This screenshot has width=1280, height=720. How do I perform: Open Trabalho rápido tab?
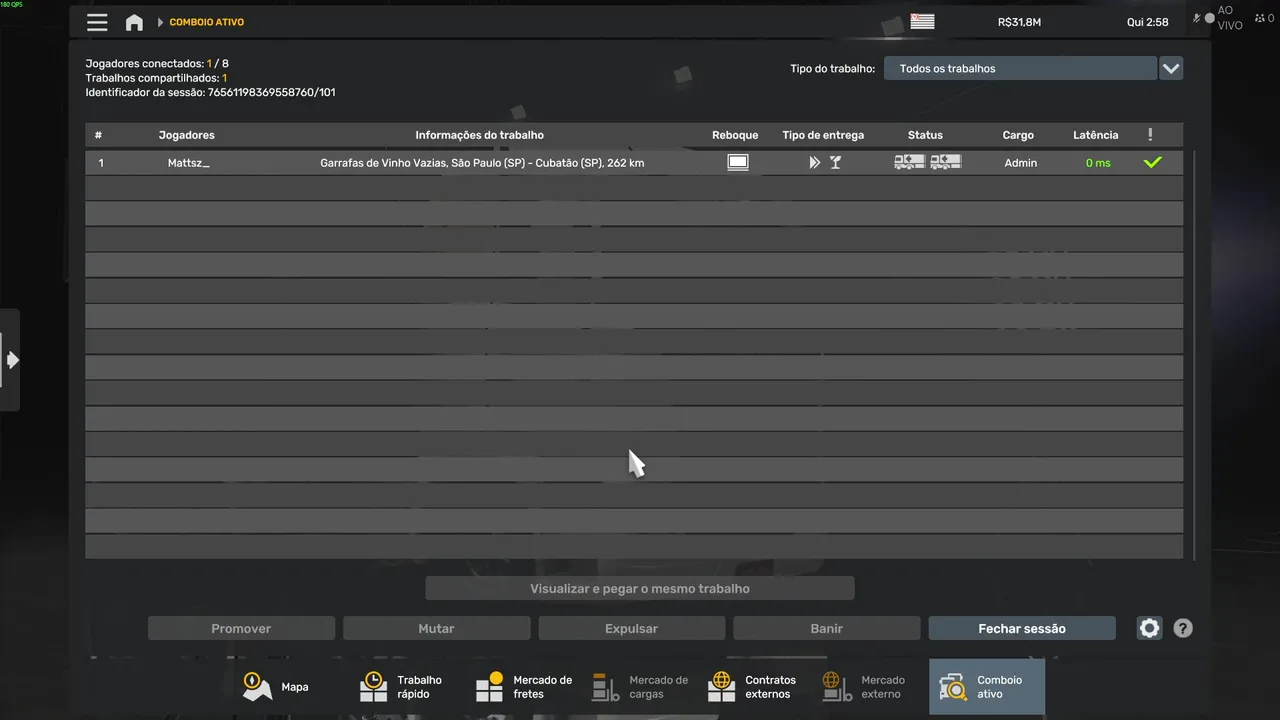coord(403,687)
